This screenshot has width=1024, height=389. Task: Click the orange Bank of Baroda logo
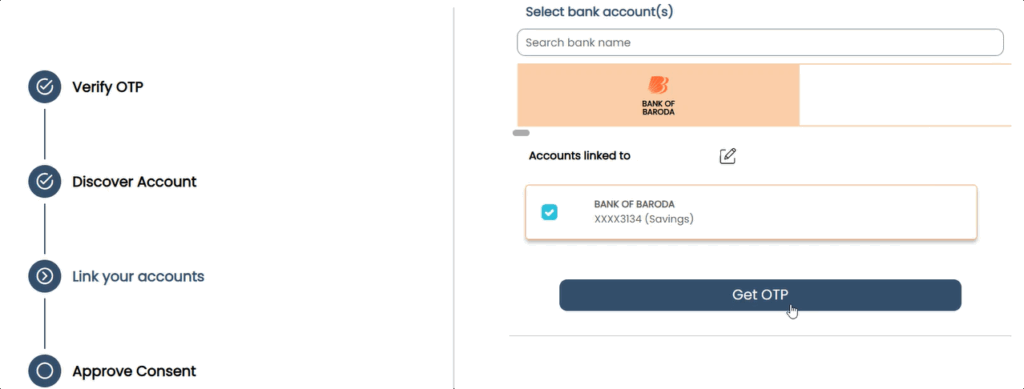658,85
